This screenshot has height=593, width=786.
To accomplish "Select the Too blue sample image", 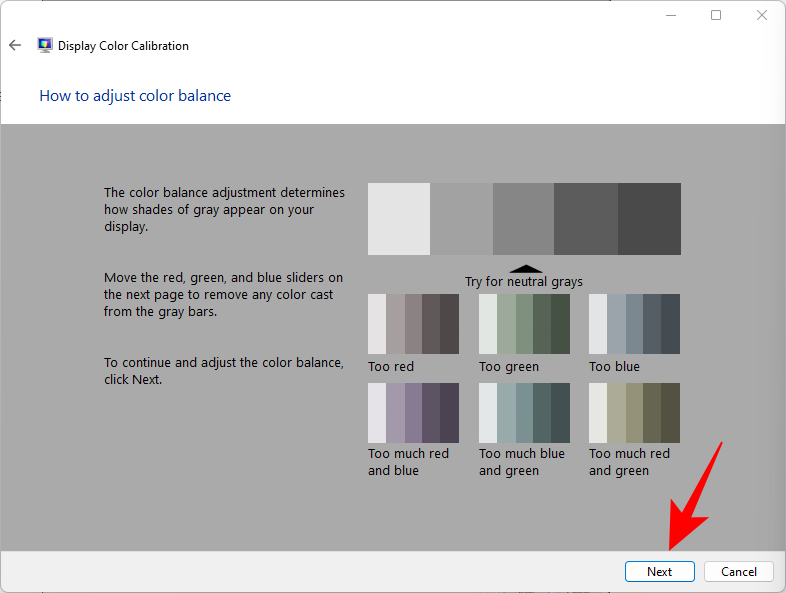I will coord(634,323).
